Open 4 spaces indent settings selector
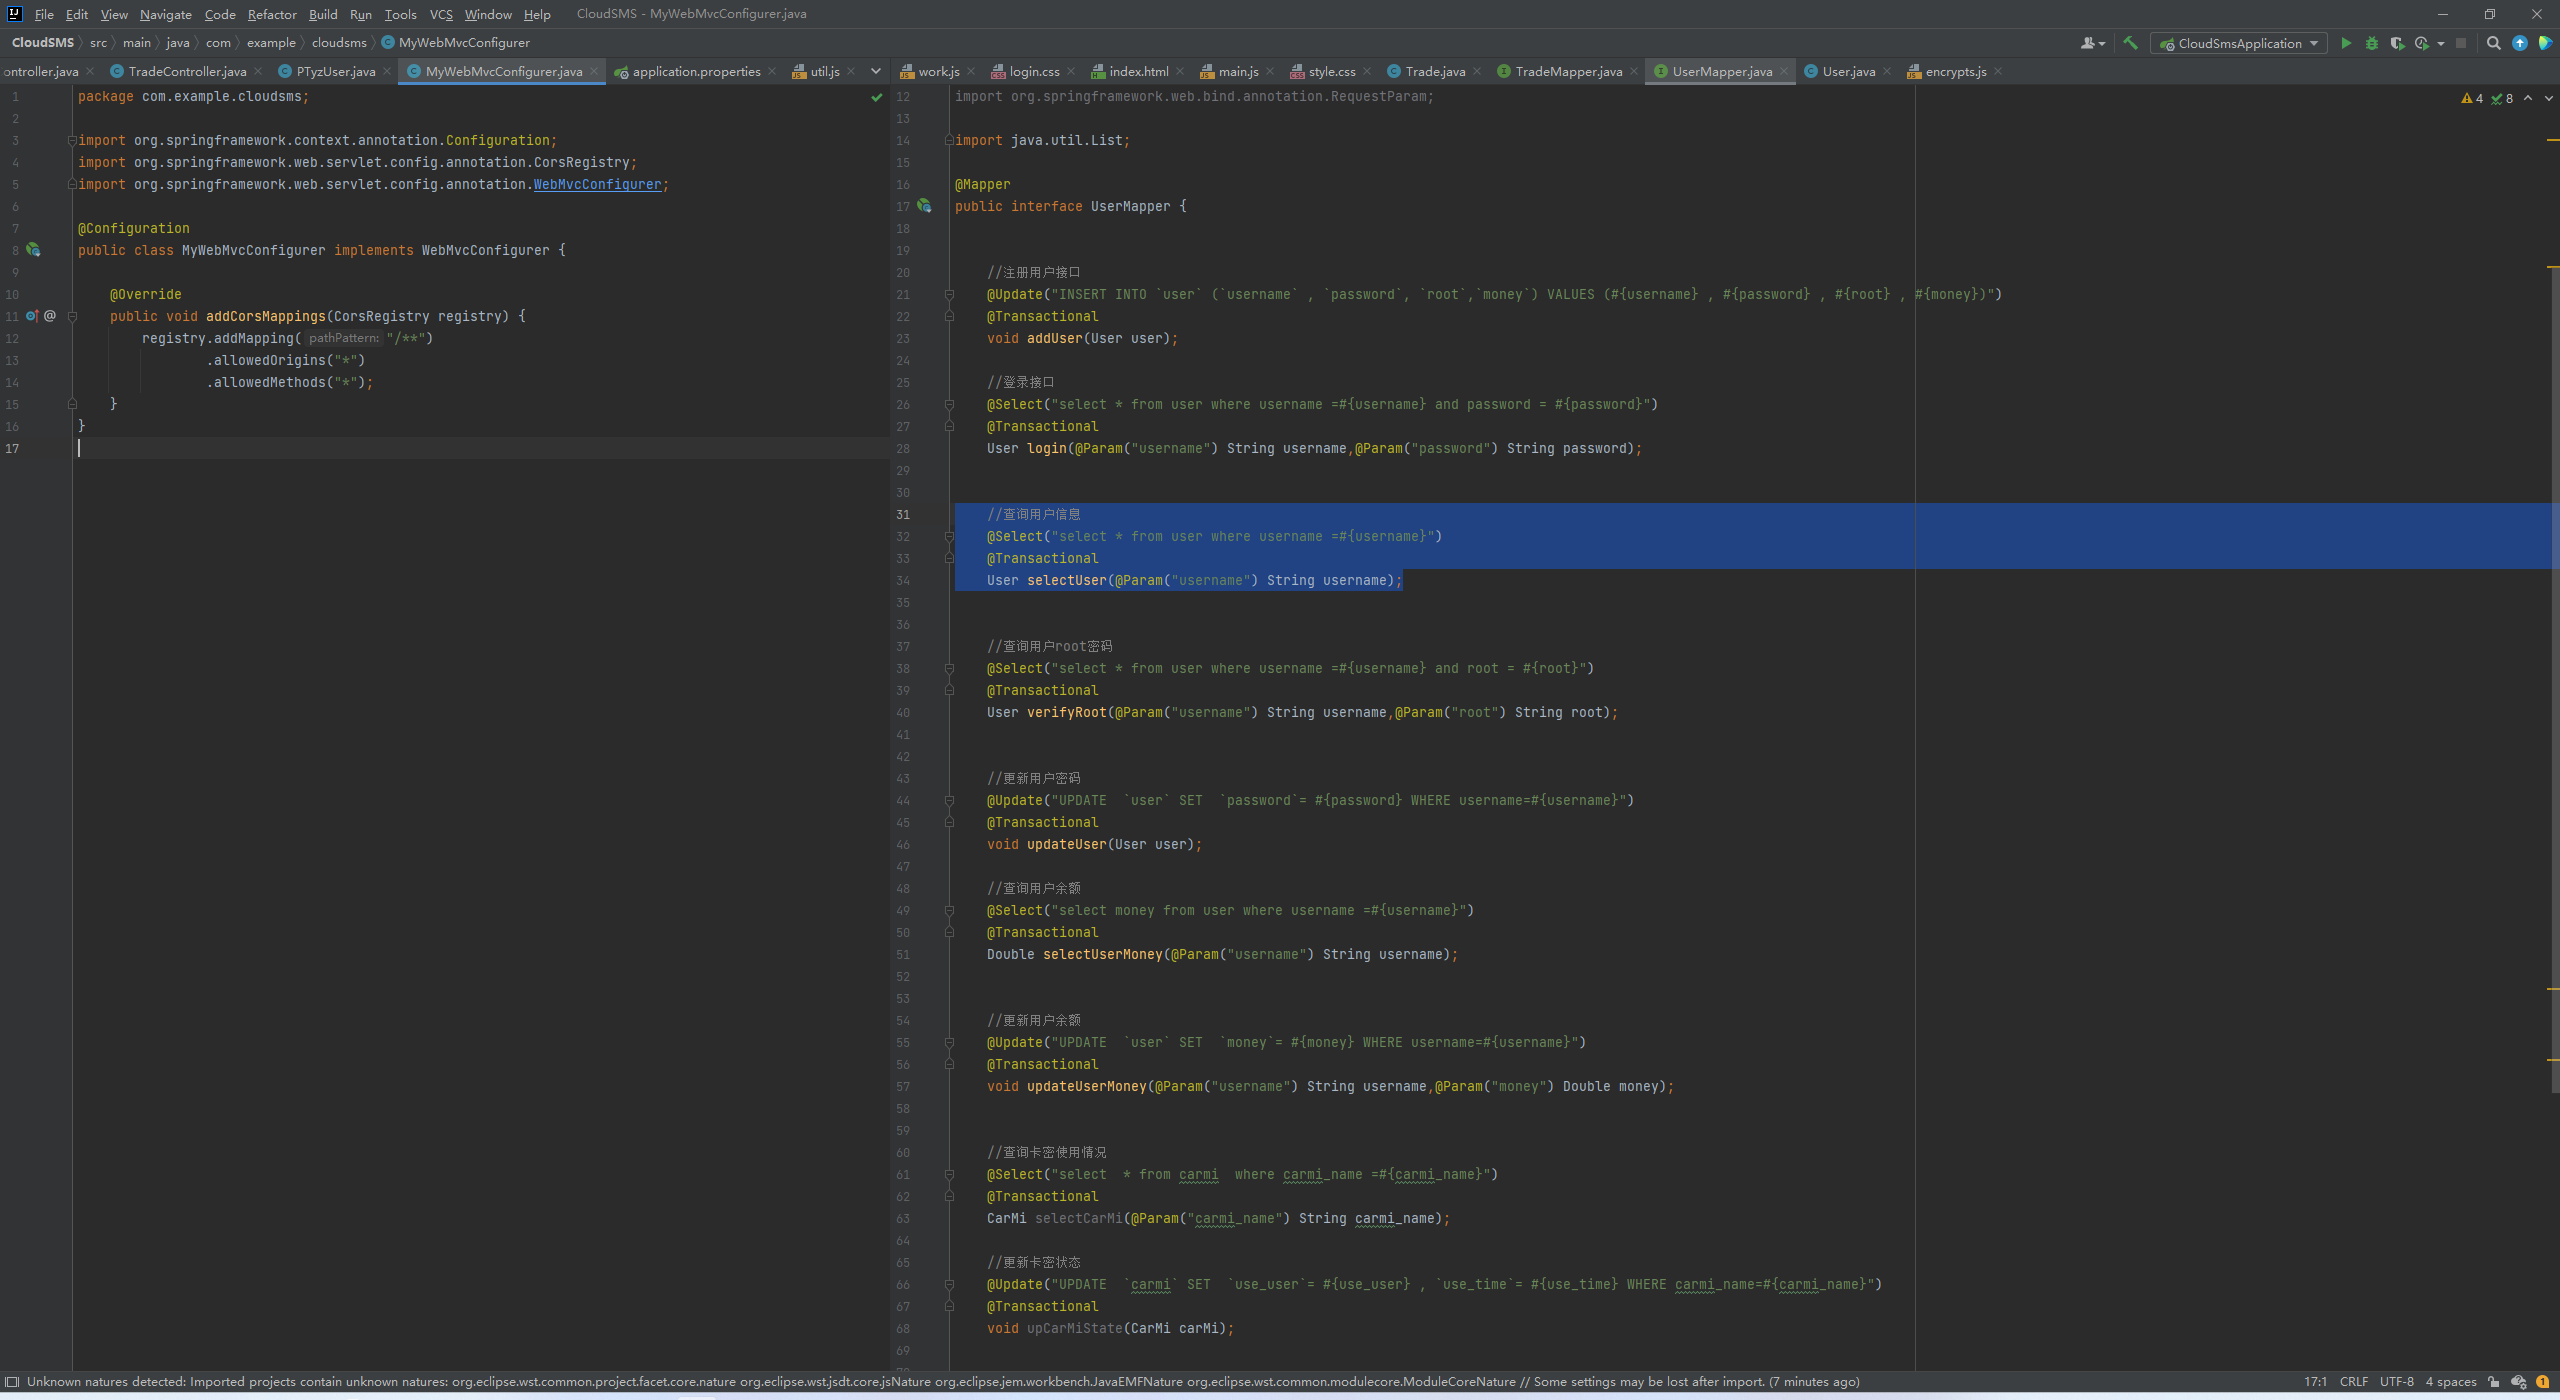This screenshot has height=1400, width=2560. click(2450, 1382)
